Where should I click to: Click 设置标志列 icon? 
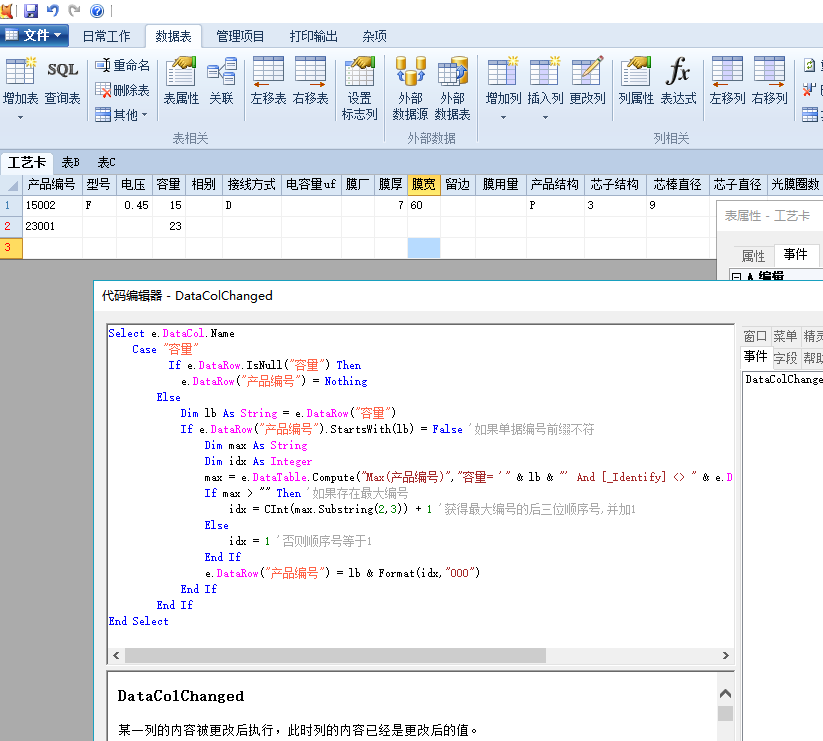pyautogui.click(x=360, y=89)
